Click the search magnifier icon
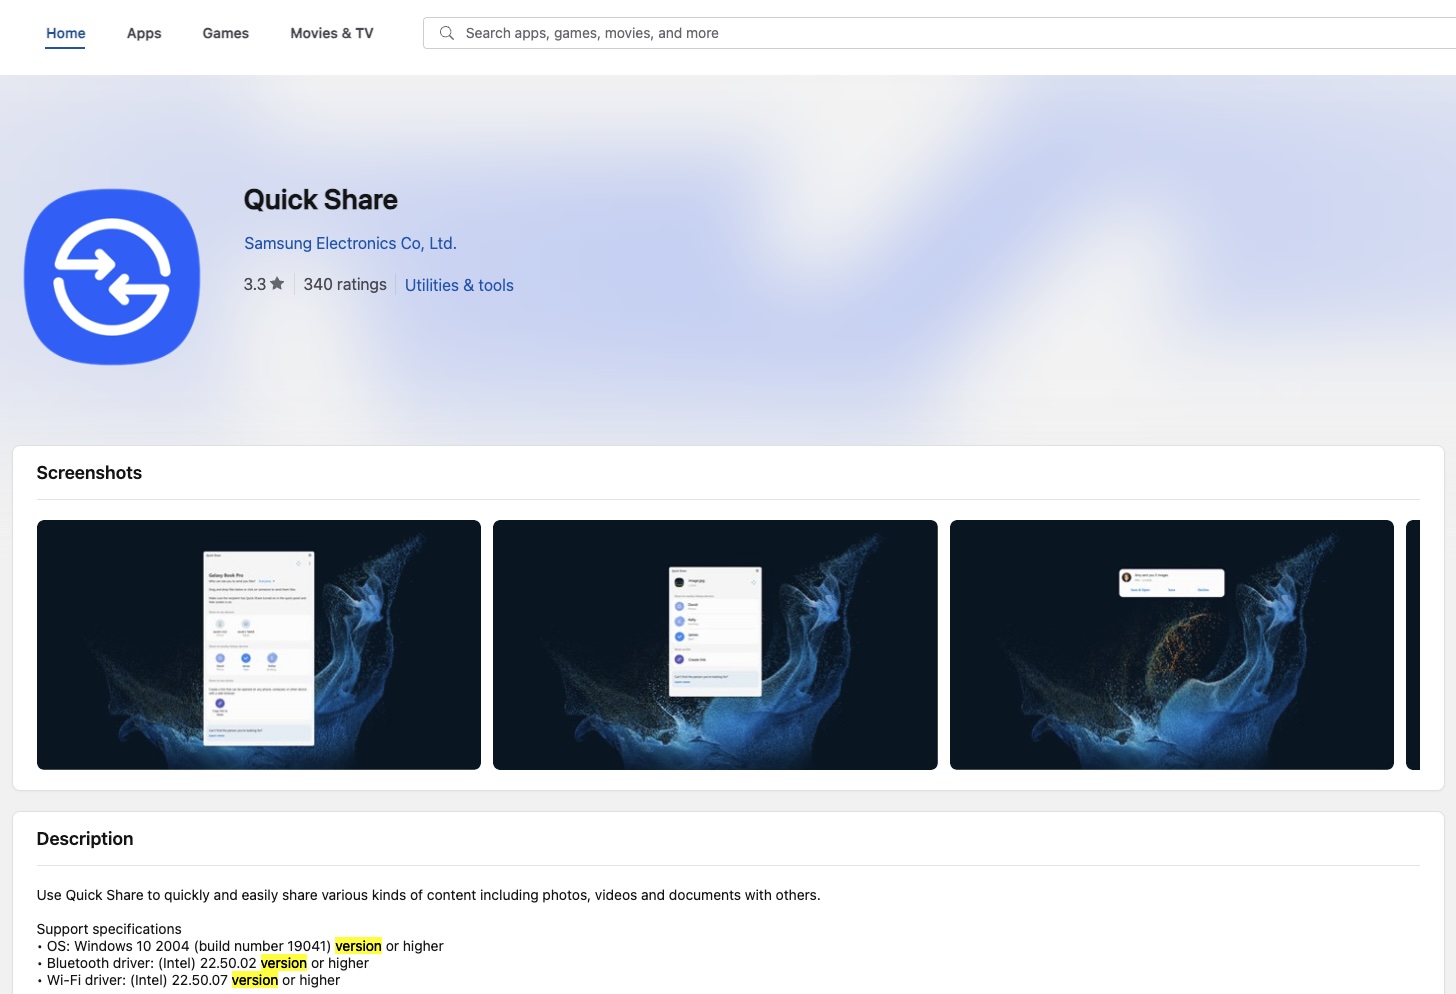The width and height of the screenshot is (1456, 994). pos(447,33)
